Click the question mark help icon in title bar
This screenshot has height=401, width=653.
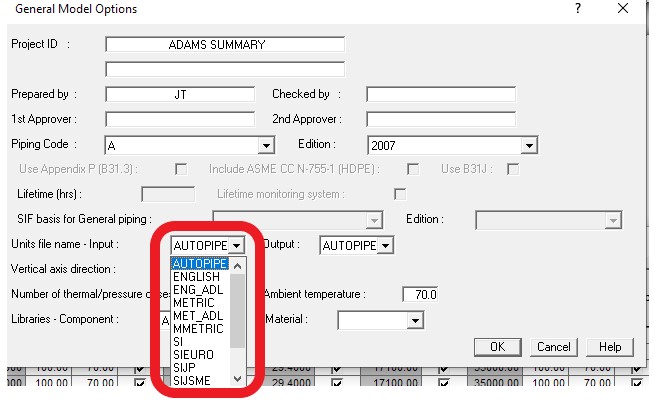pos(578,8)
